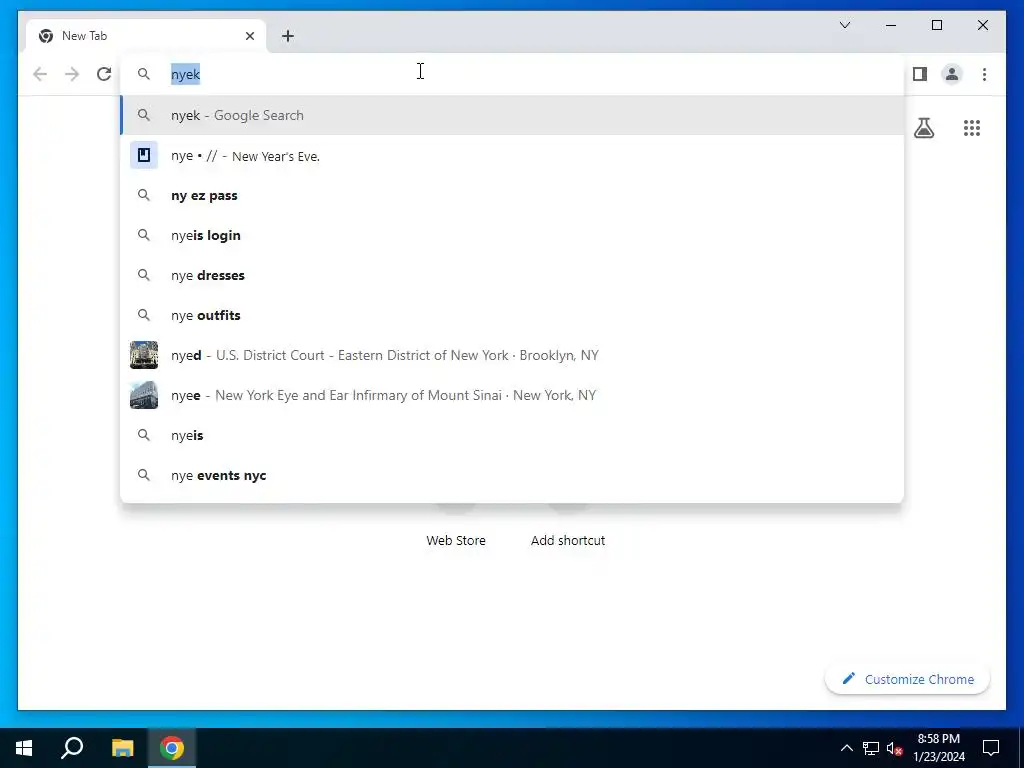1024x768 pixels.
Task: Select the nyeis login suggestion
Action: [512, 235]
